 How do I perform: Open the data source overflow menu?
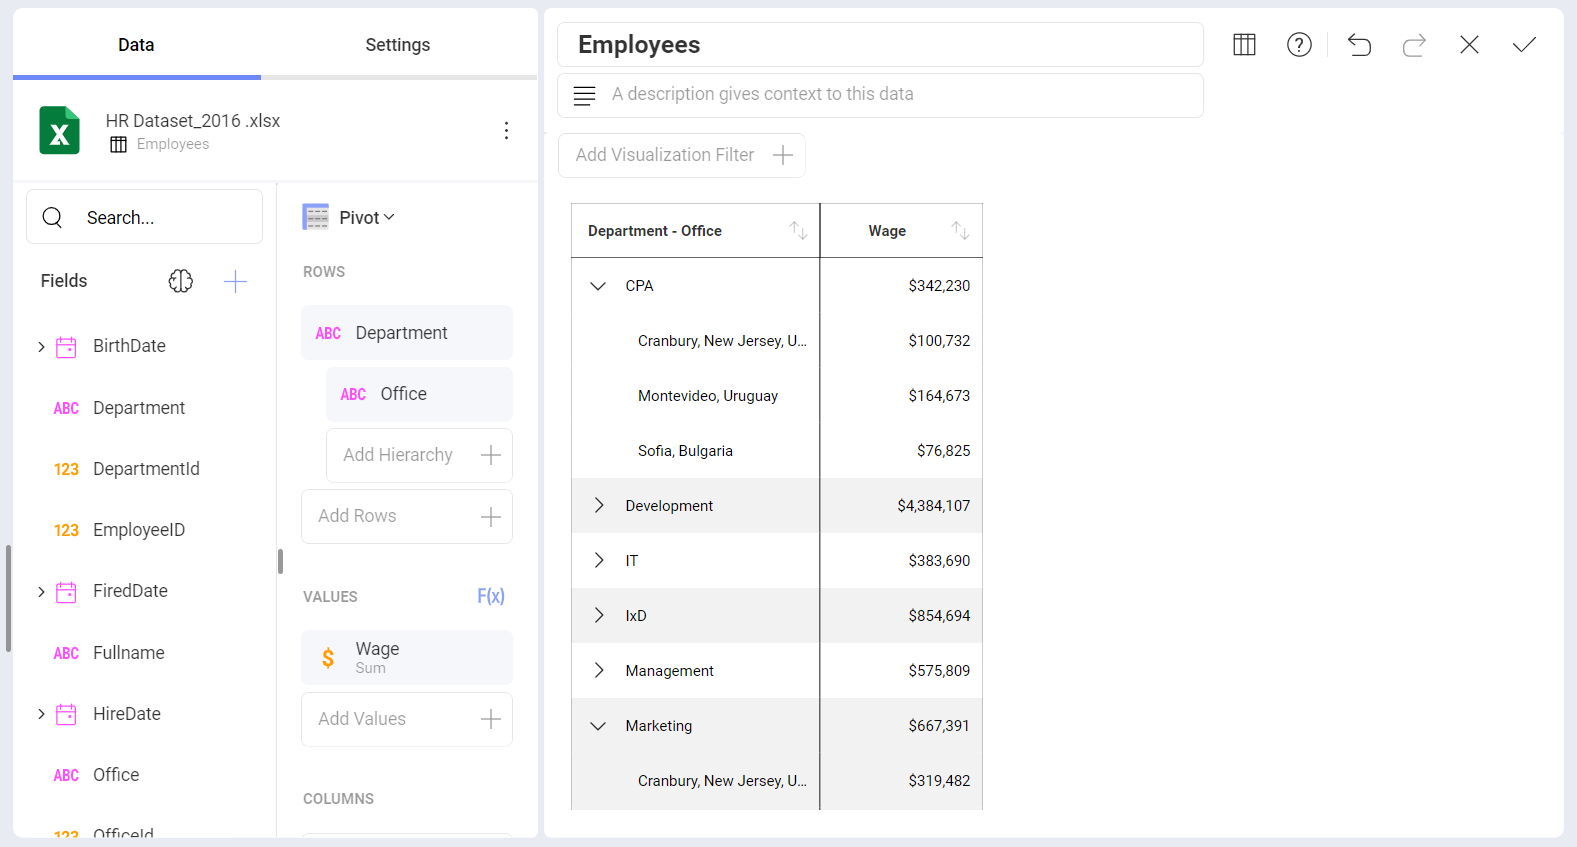(x=506, y=131)
